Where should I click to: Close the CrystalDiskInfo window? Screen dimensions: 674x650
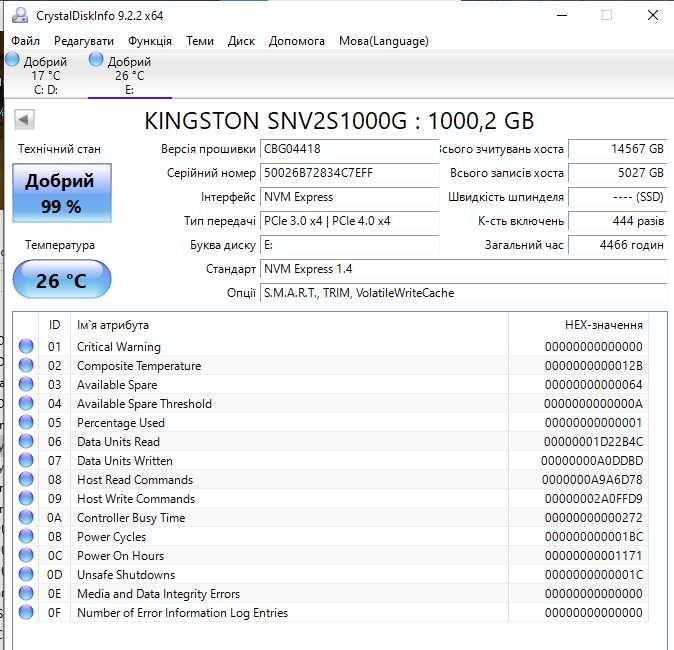[653, 15]
